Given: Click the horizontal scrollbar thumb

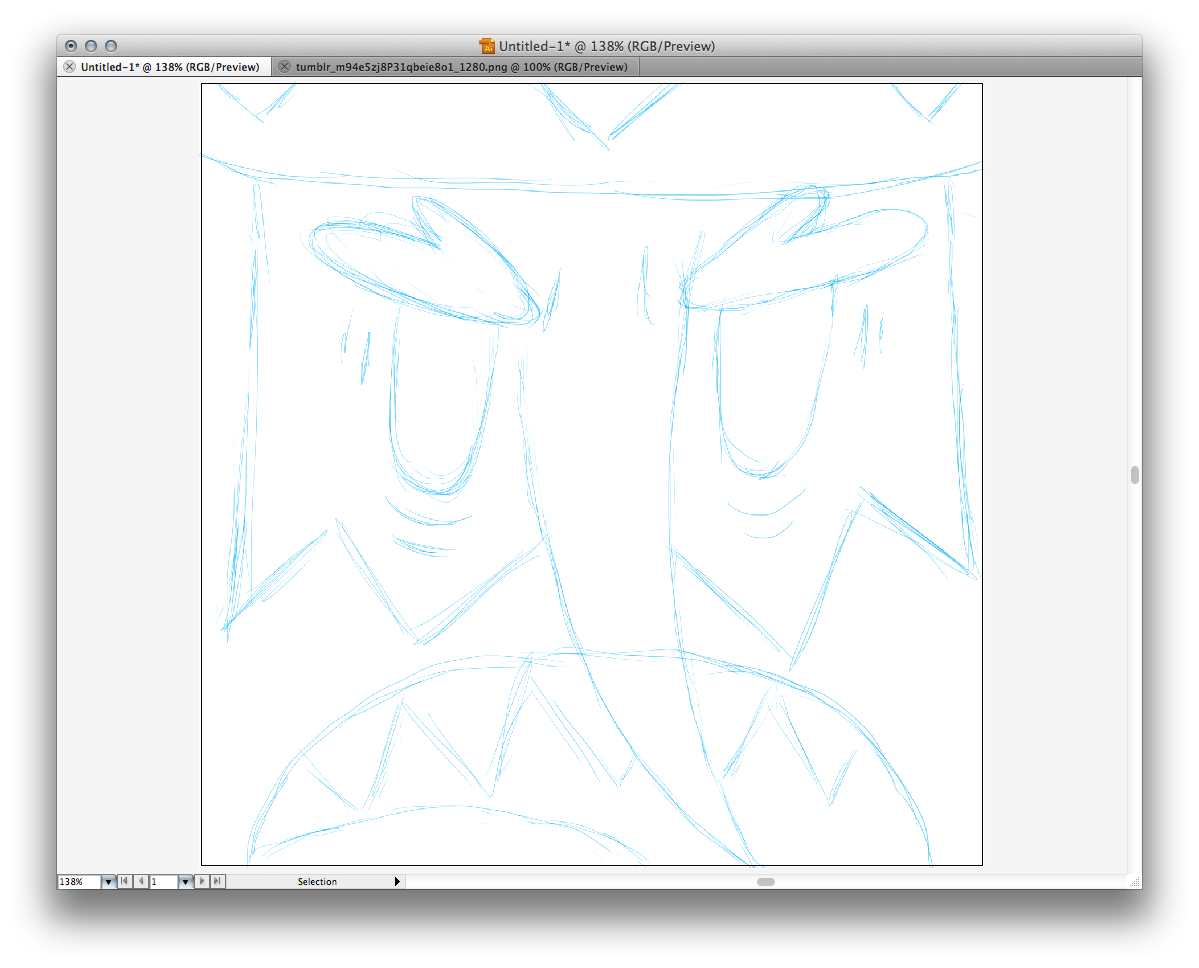Looking at the screenshot, I should click(765, 882).
